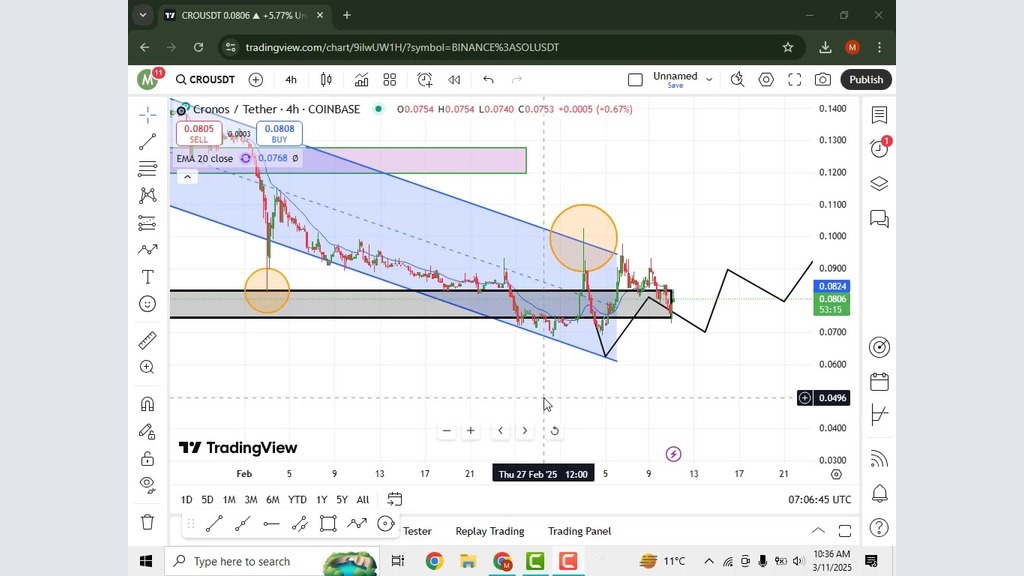Select the Text annotation tool
Image resolution: width=1024 pixels, height=576 pixels.
click(148, 277)
